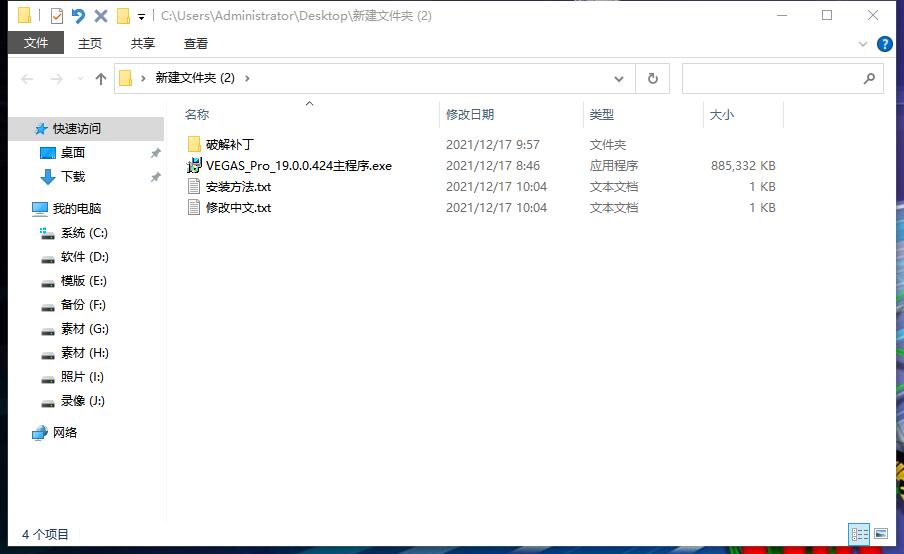
Task: Go forward with the Forward arrow
Action: 56,78
